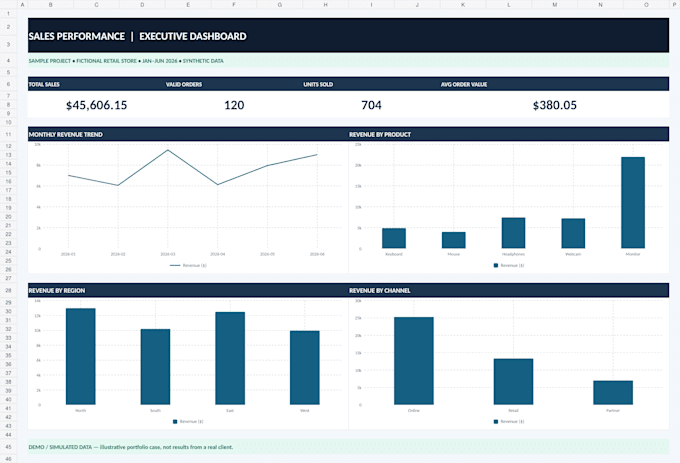Select row 11 header
Screen dimensions: 680x463
pos(8,134)
